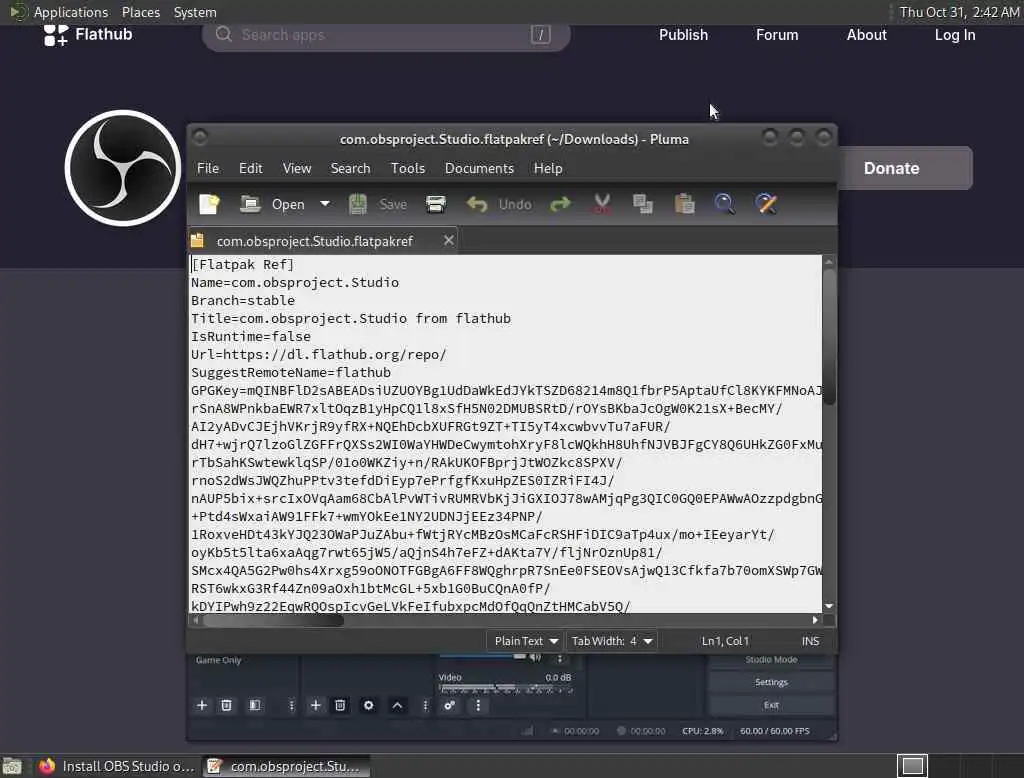Open the Plain Text syntax dropdown

[x=525, y=641]
